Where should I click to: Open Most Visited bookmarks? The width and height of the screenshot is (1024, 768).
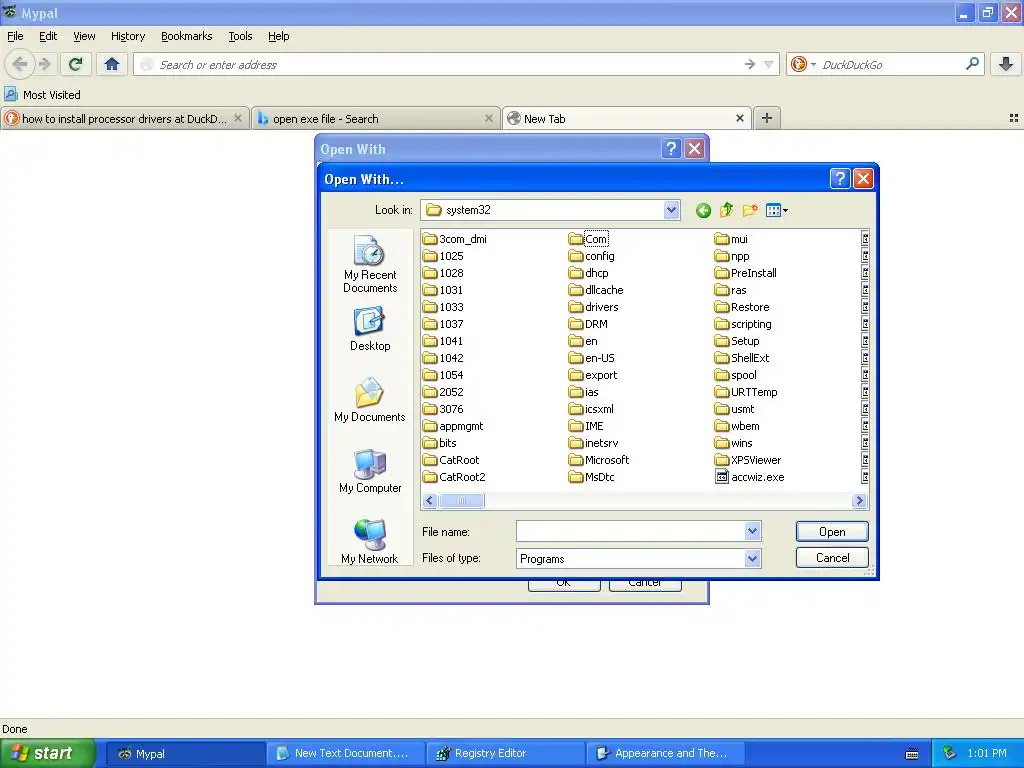tap(42, 95)
